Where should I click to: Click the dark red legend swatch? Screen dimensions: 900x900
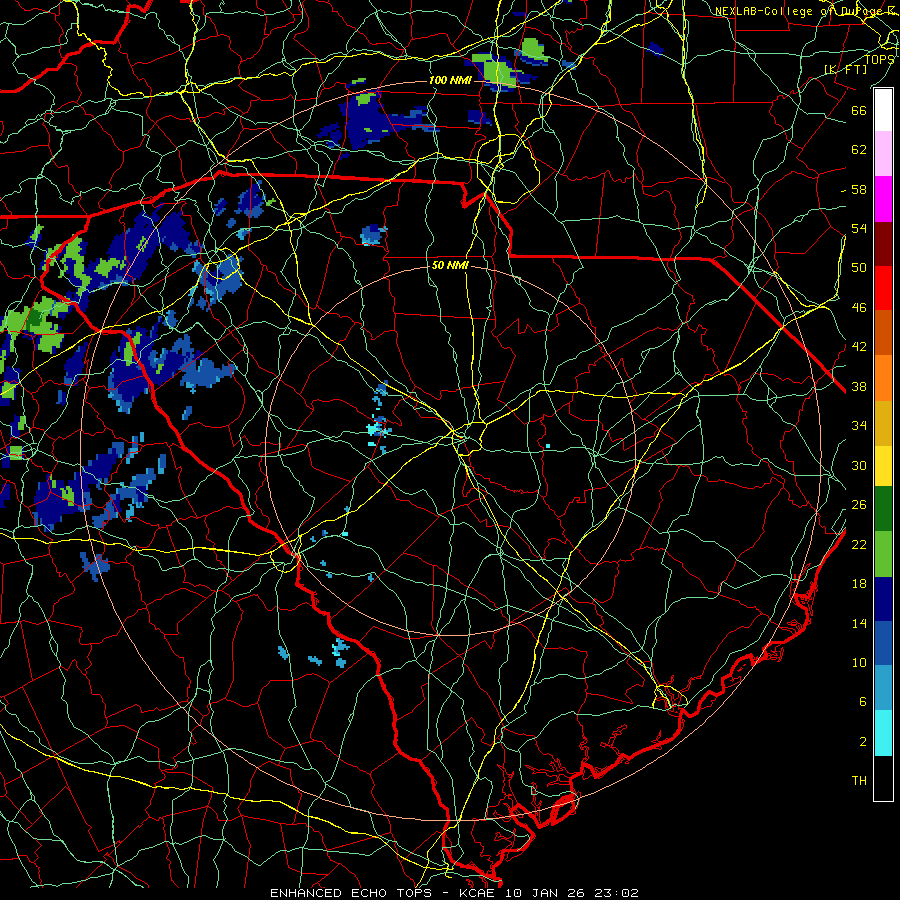click(883, 244)
